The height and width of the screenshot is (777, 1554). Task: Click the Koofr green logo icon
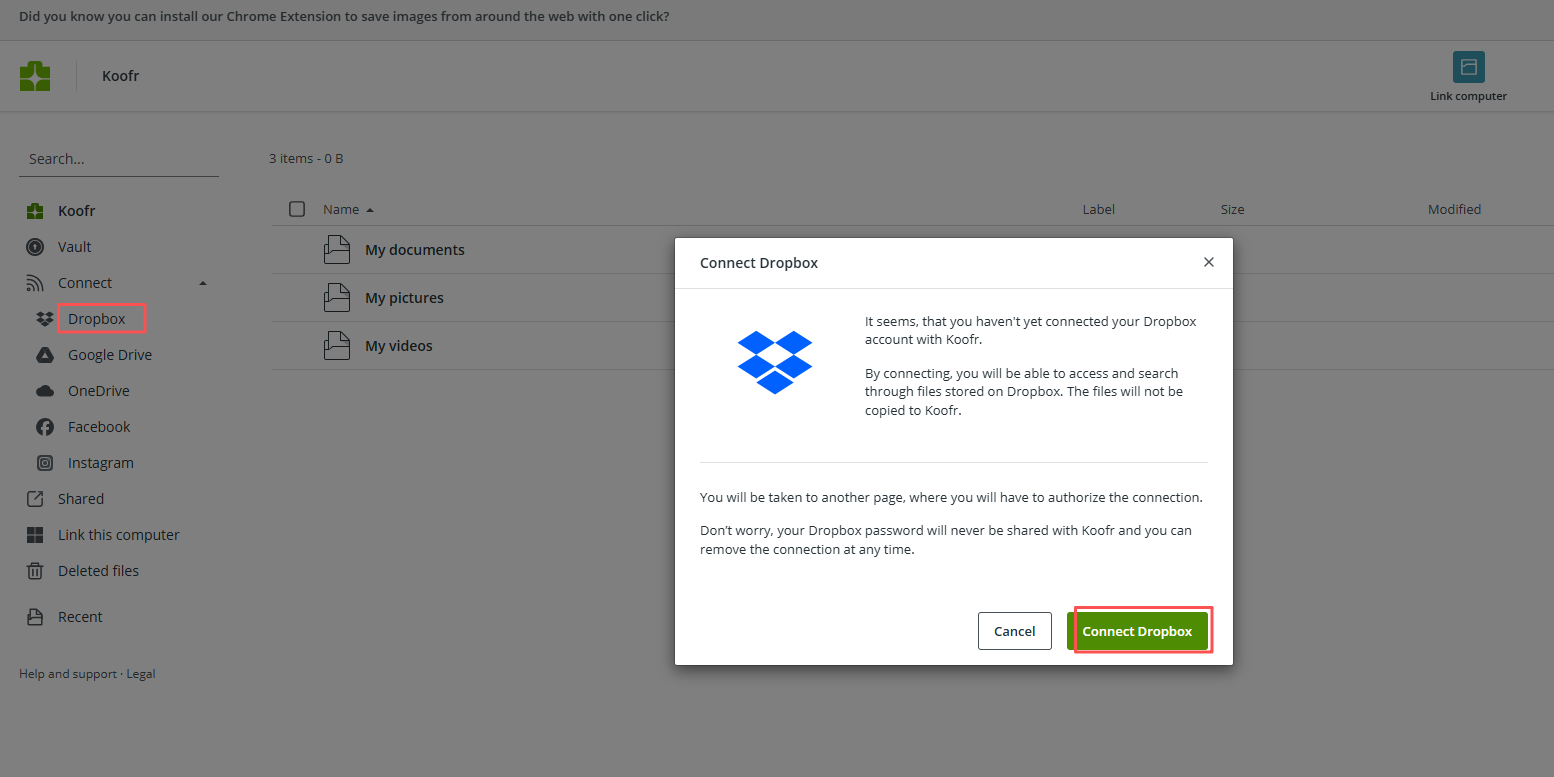click(x=35, y=76)
